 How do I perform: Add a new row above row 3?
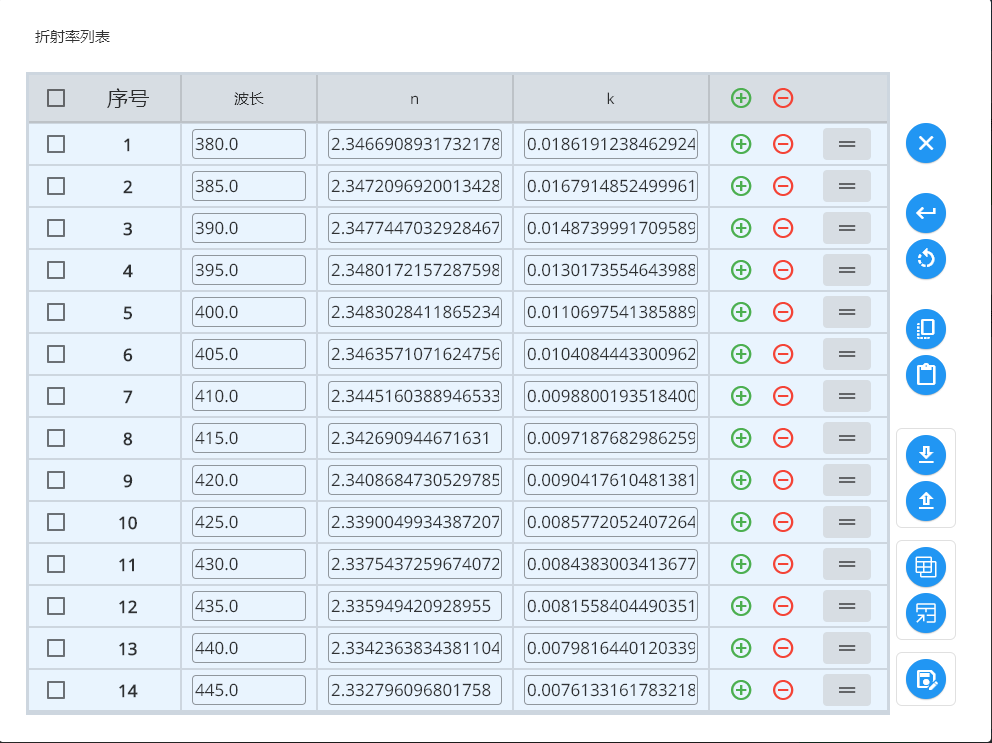tap(739, 227)
